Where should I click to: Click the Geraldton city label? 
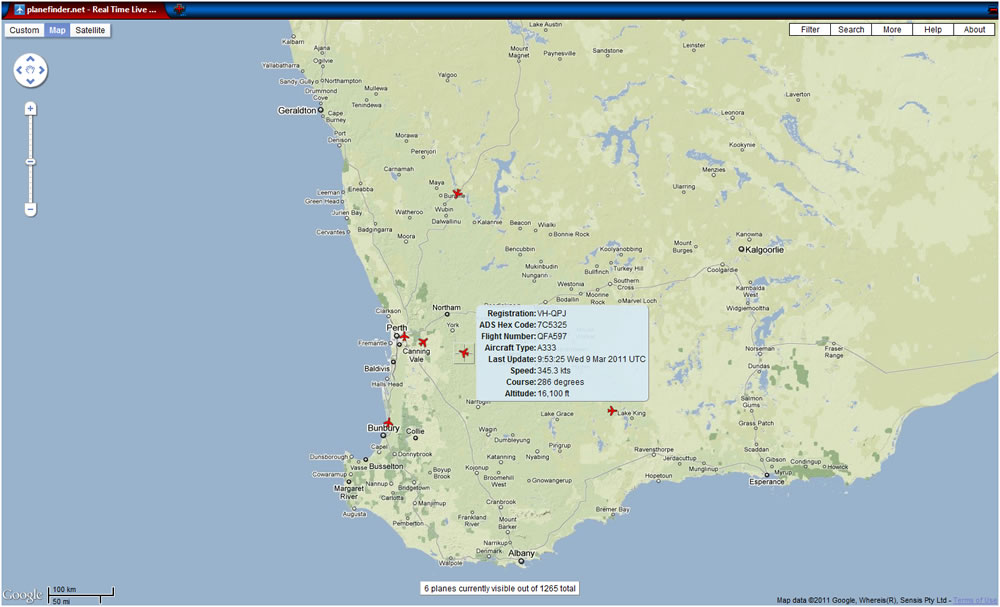tap(297, 110)
